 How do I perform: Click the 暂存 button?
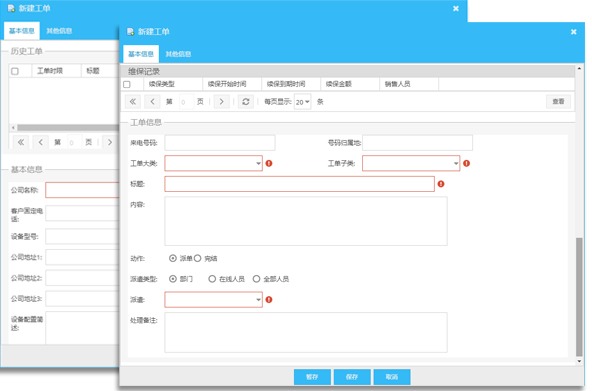[312, 377]
